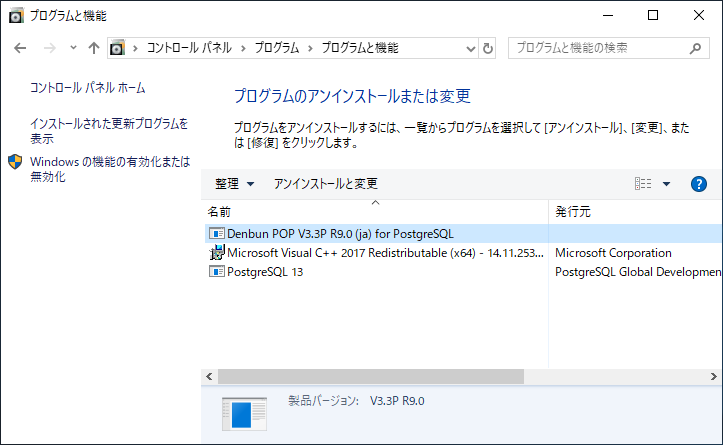Image resolution: width=723 pixels, height=445 pixels.
Task: Open コントロール パネル ホーム link
Action: [88, 88]
